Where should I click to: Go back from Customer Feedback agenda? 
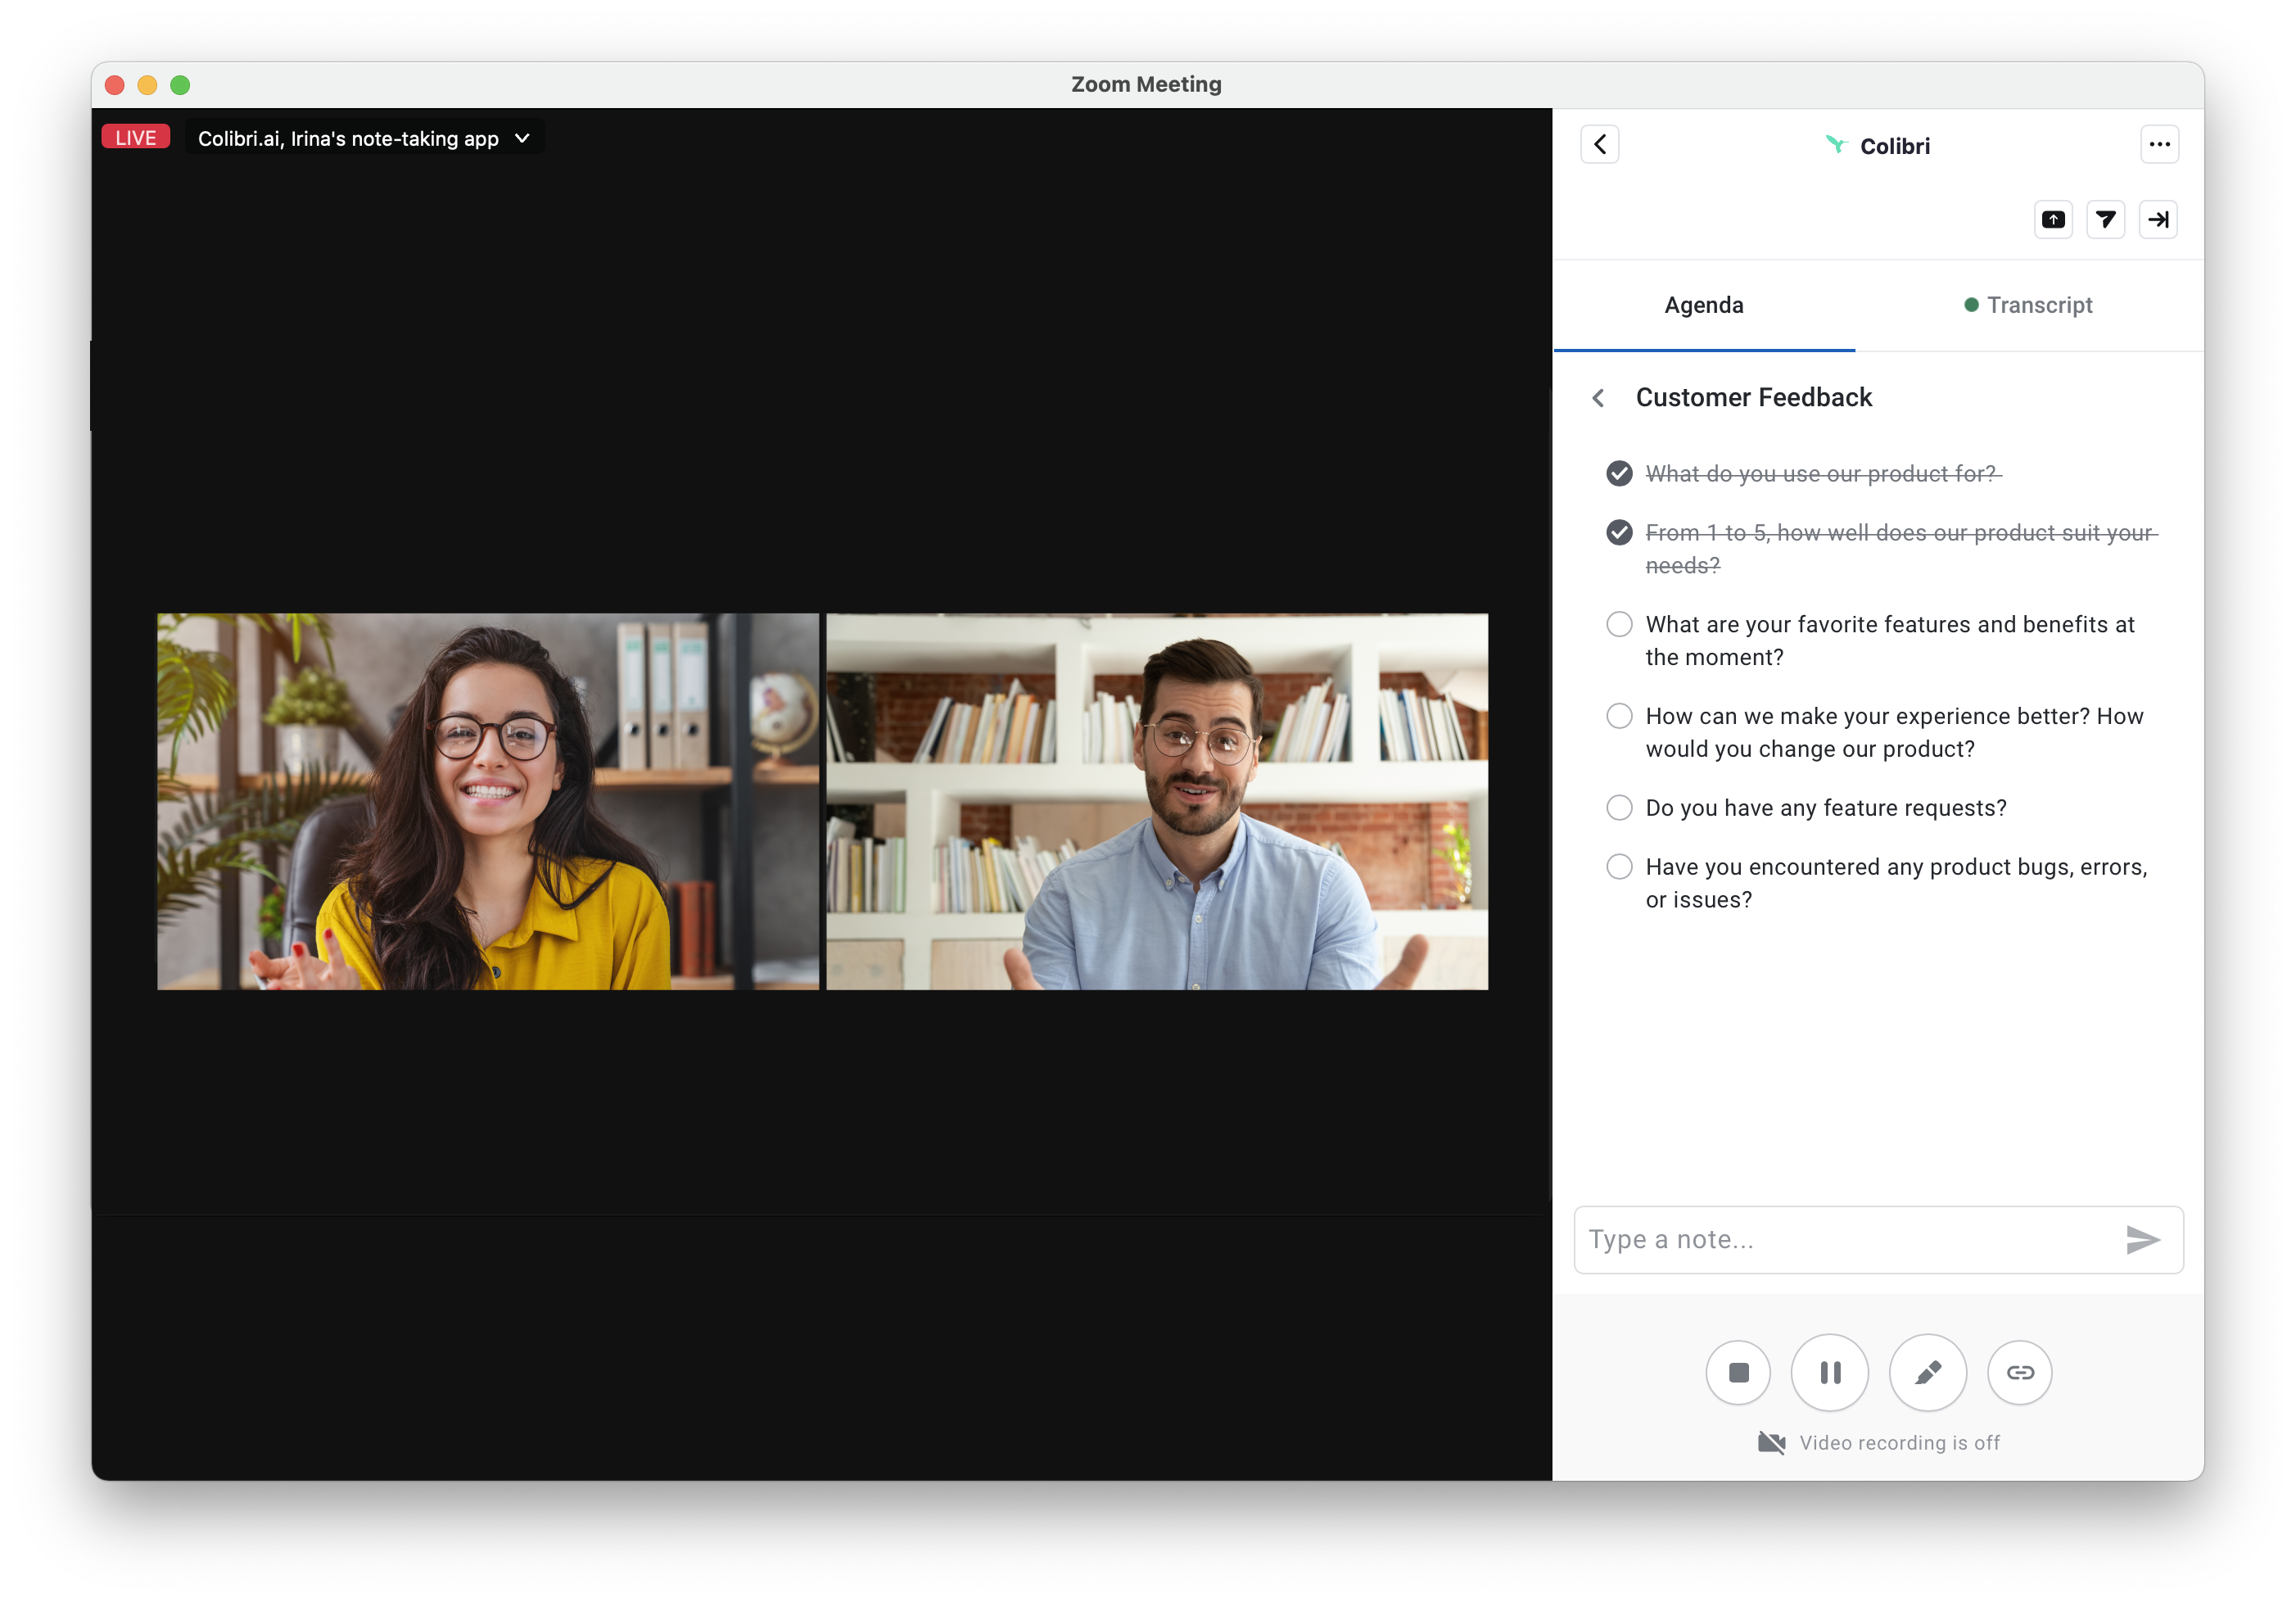click(1598, 398)
